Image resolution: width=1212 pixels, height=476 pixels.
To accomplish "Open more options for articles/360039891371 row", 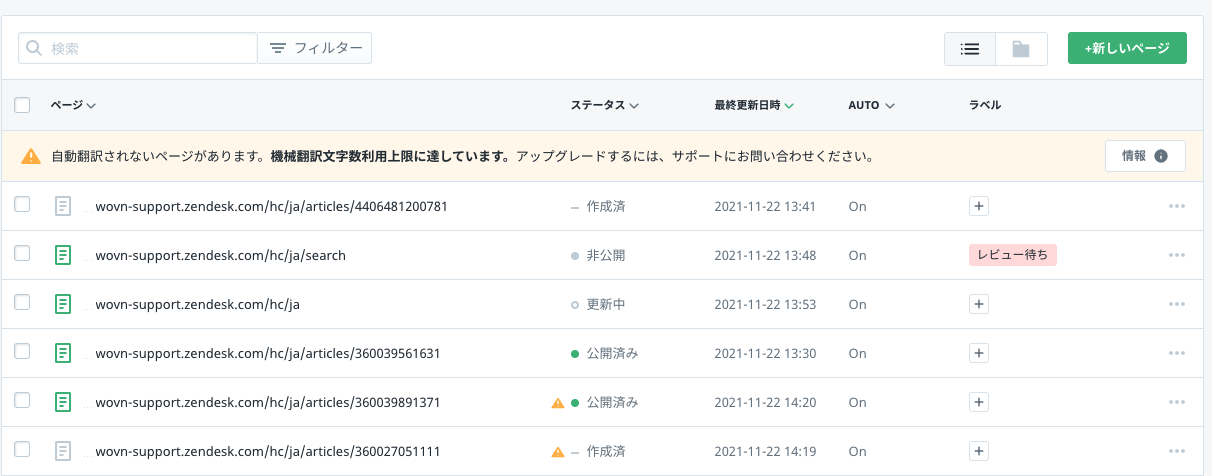I will [x=1176, y=402].
